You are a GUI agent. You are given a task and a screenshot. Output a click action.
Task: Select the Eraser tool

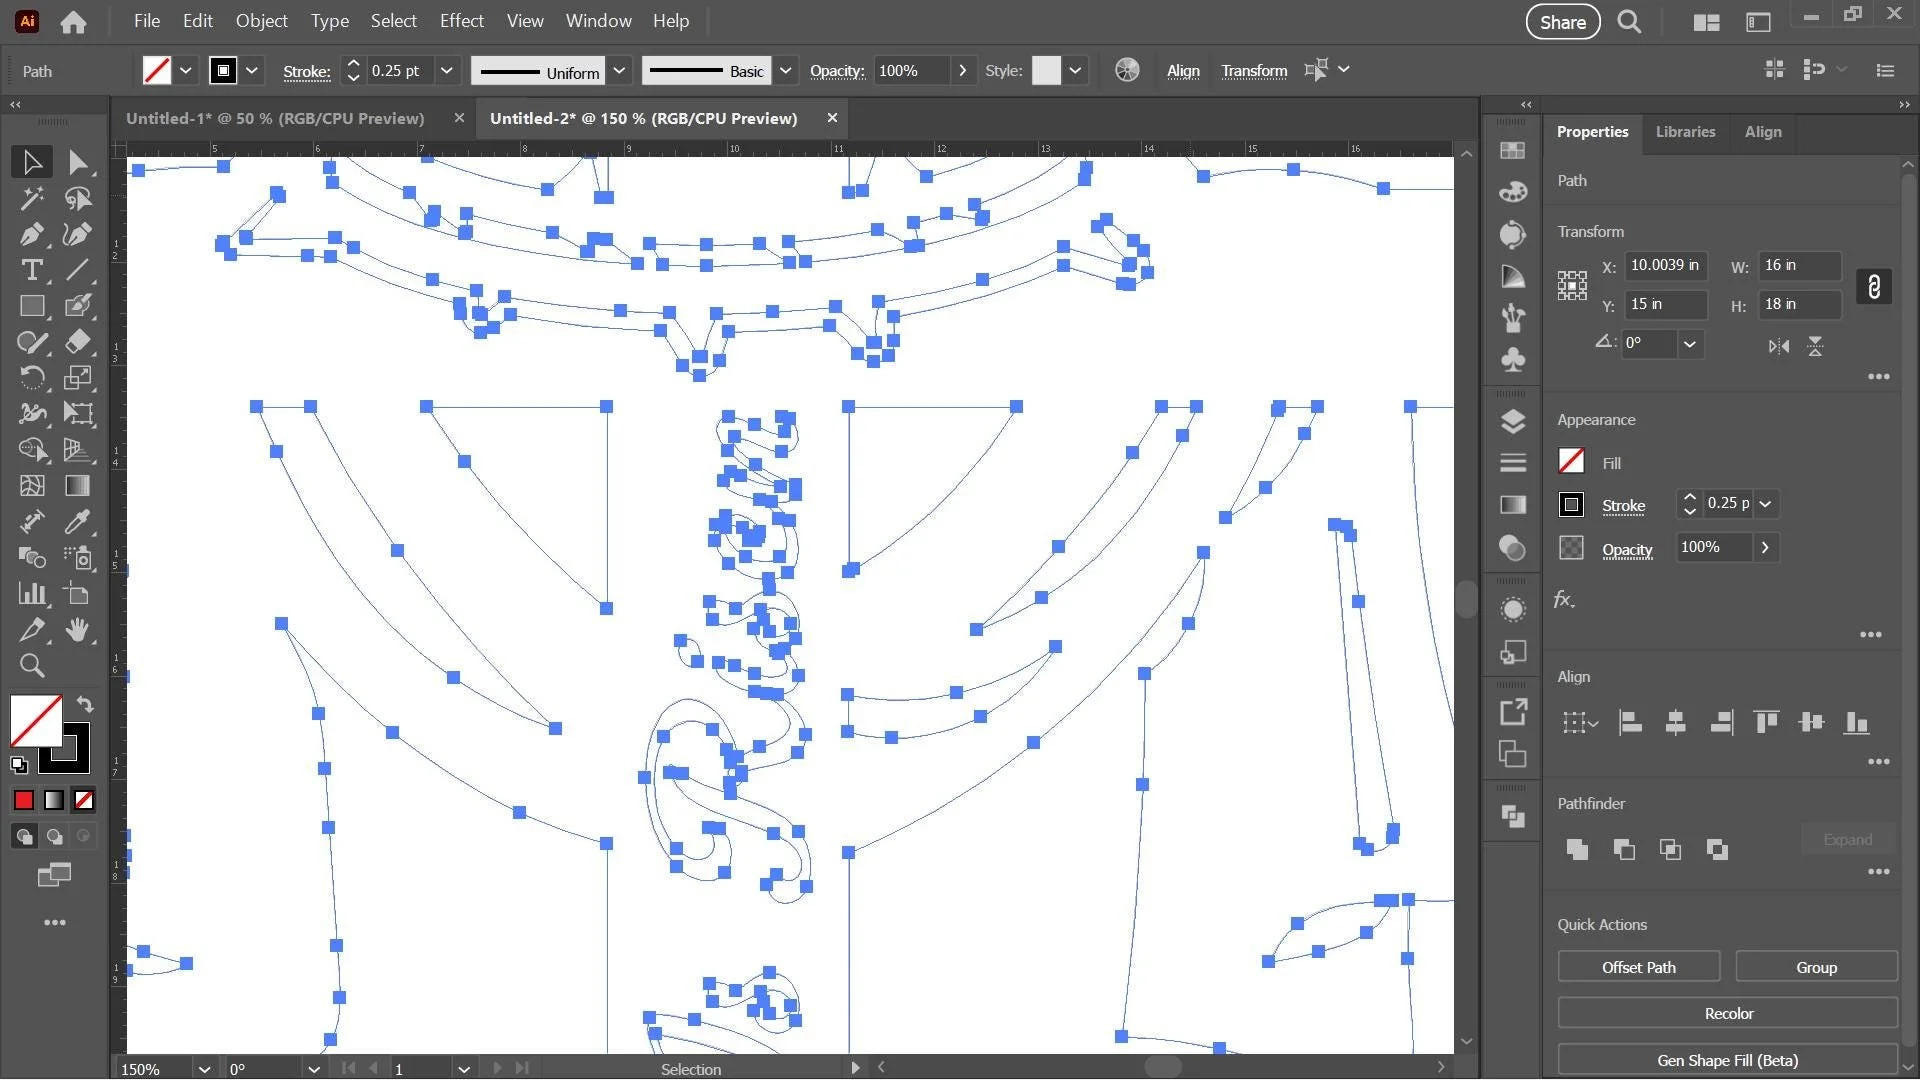point(78,342)
